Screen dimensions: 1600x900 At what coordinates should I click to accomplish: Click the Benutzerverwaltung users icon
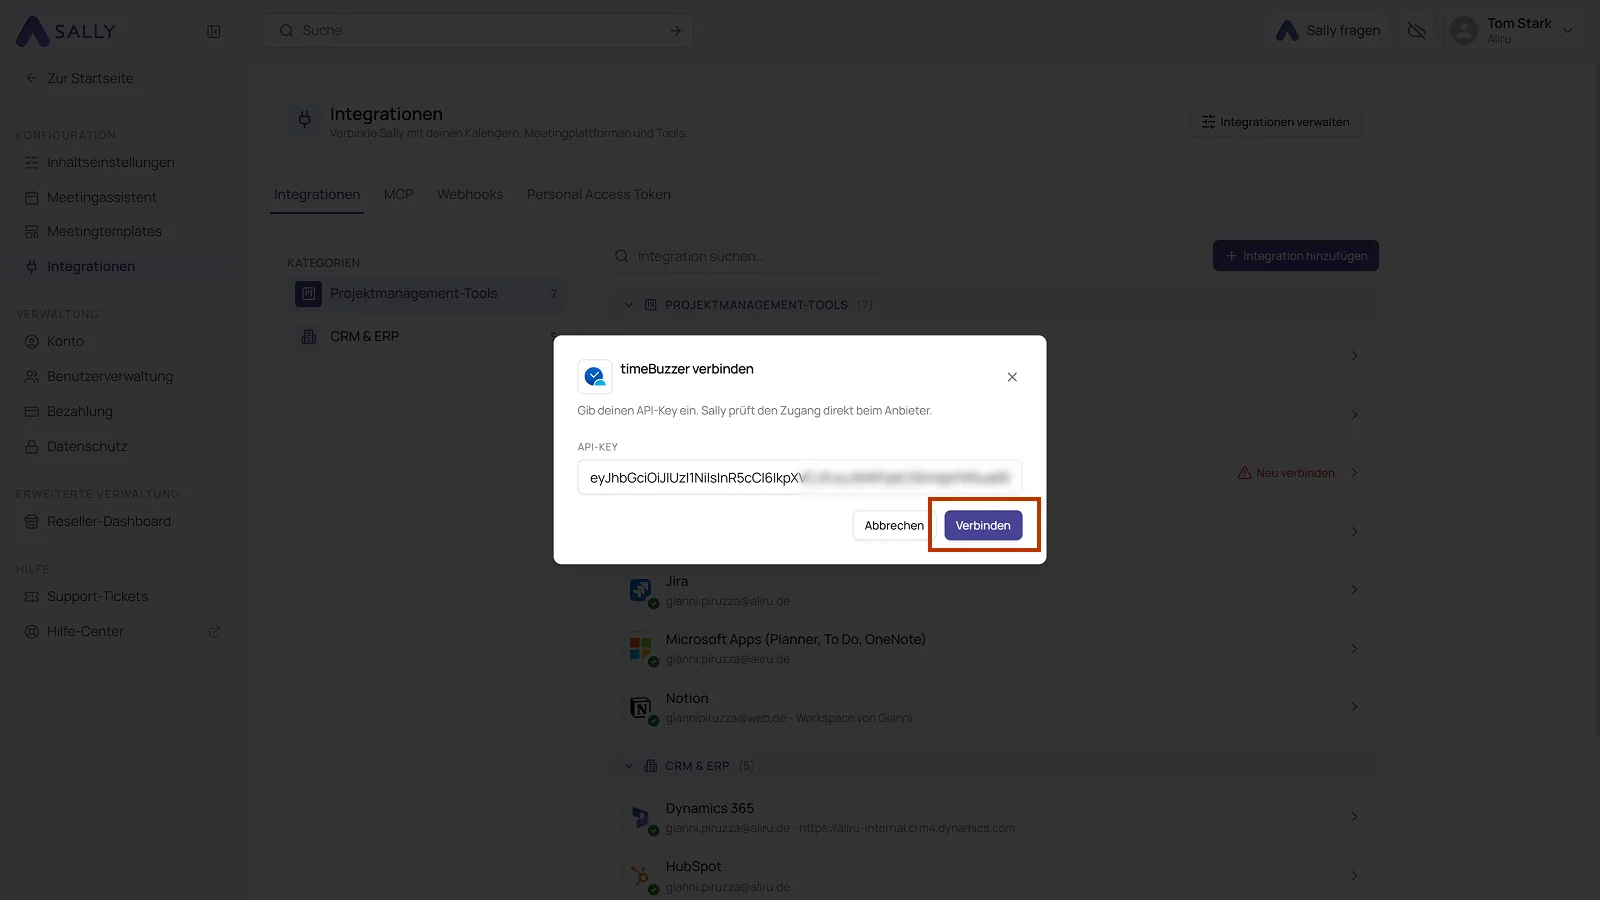pyautogui.click(x=32, y=376)
